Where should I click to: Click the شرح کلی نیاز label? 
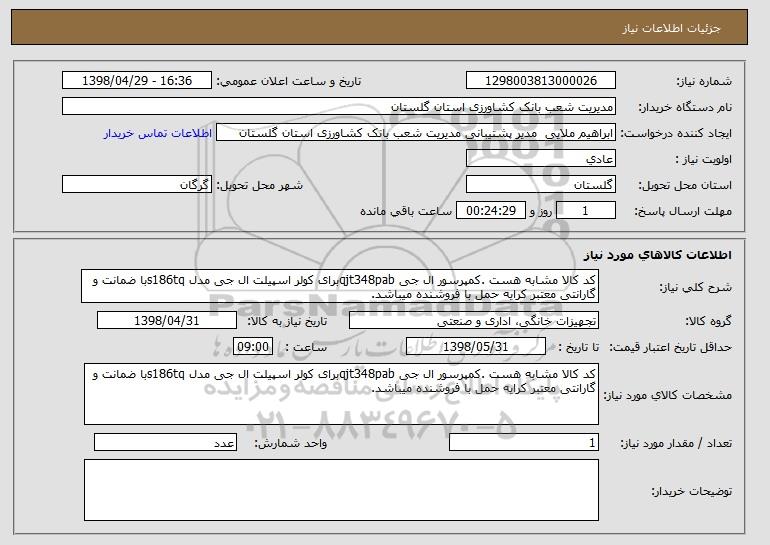pos(695,287)
